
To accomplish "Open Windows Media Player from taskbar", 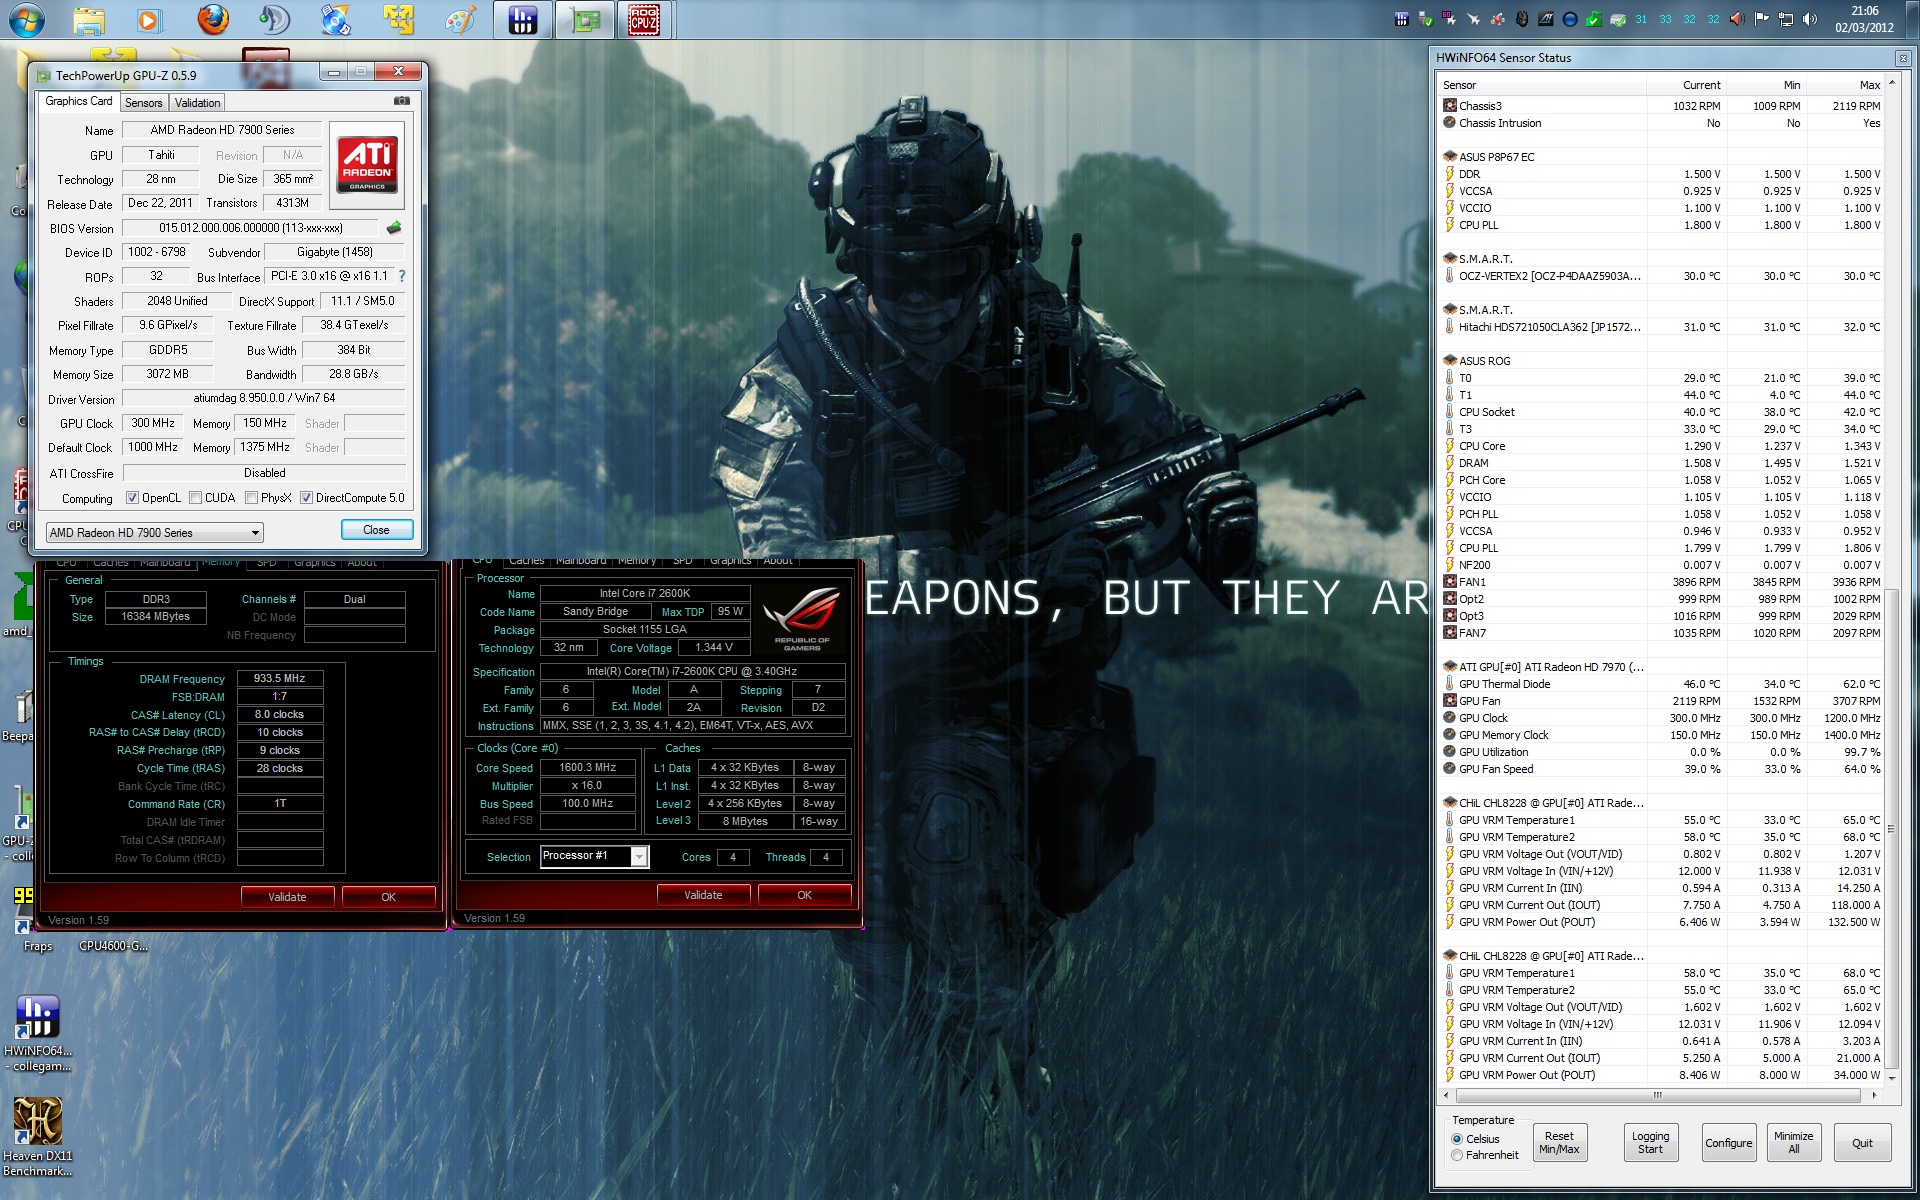I will (x=149, y=19).
